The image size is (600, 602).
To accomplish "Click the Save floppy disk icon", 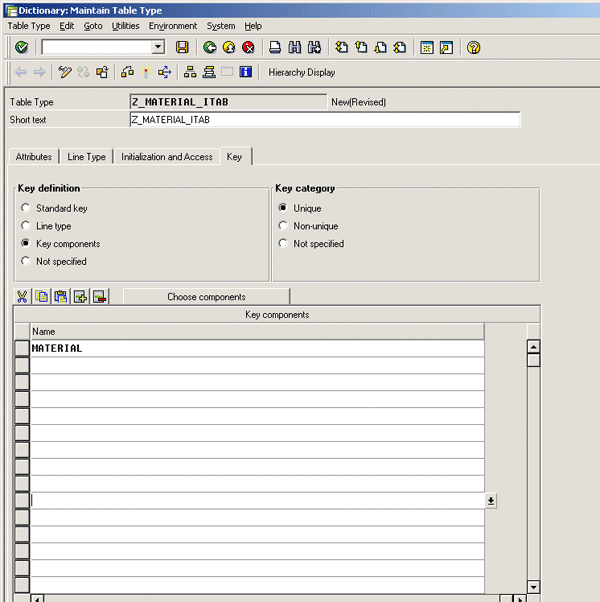I will 182,47.
